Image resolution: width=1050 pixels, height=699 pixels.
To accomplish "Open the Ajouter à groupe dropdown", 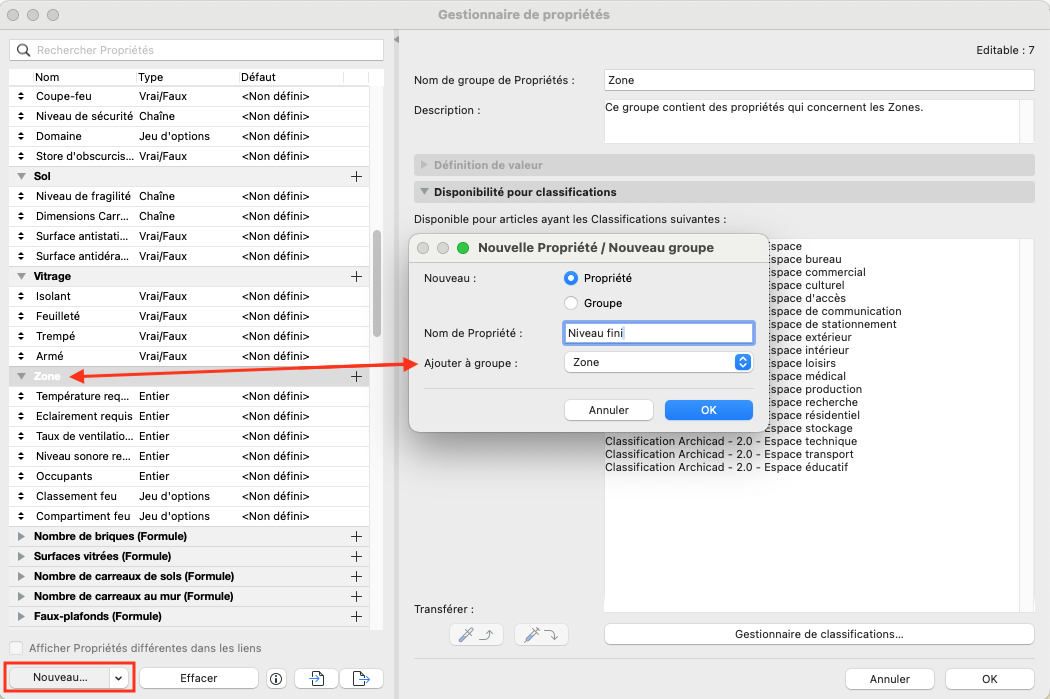I will point(658,362).
